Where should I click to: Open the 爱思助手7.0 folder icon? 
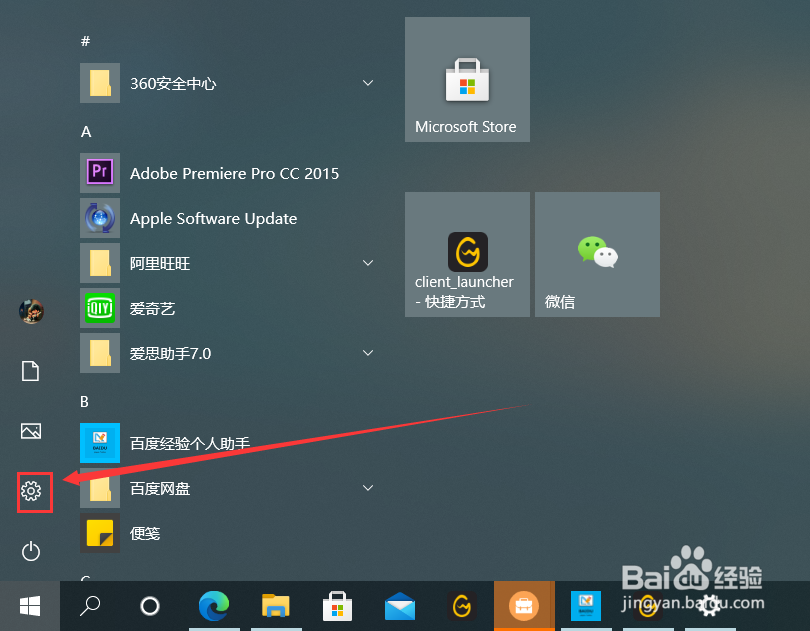click(100, 353)
